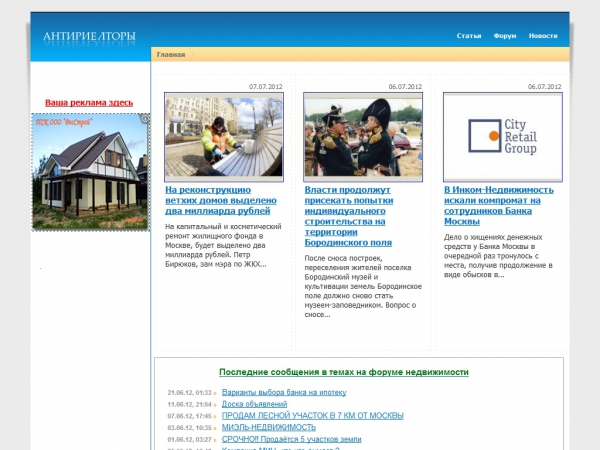Open forum topic 'Доска объявлений'
600x450 pixels.
pyautogui.click(x=254, y=404)
